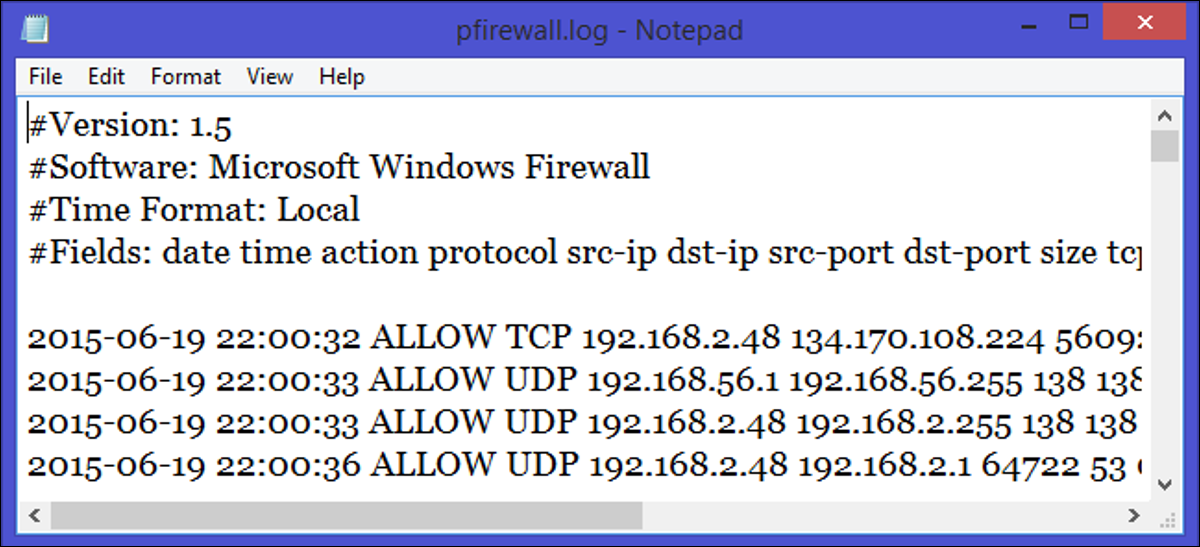Click the vertical scrollbar thumb
The height and width of the screenshot is (547, 1200).
pyautogui.click(x=1164, y=146)
